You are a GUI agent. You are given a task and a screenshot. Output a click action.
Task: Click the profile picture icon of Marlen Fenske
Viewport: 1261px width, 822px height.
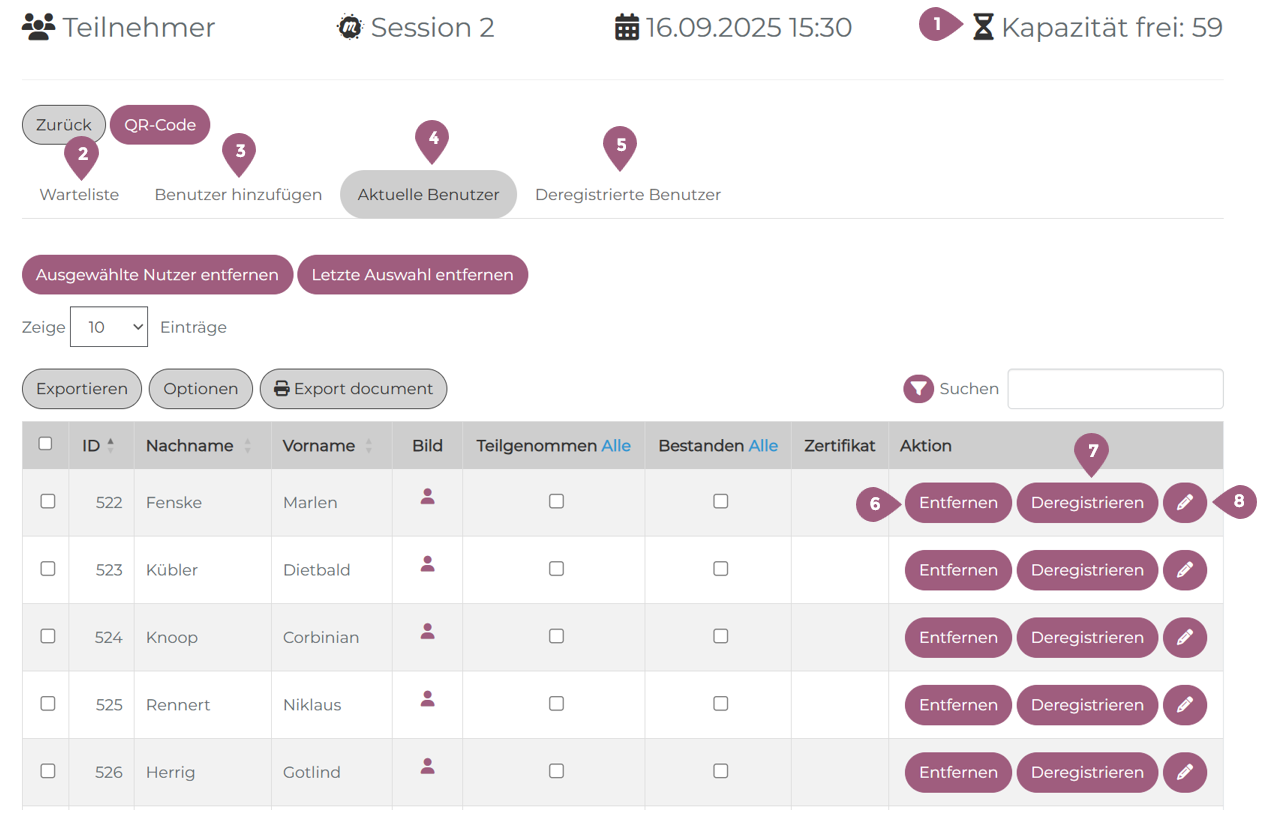tap(427, 497)
